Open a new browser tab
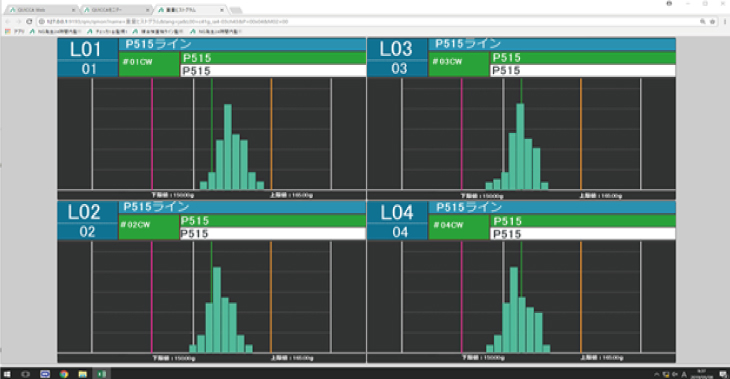The height and width of the screenshot is (379, 730). 236,10
